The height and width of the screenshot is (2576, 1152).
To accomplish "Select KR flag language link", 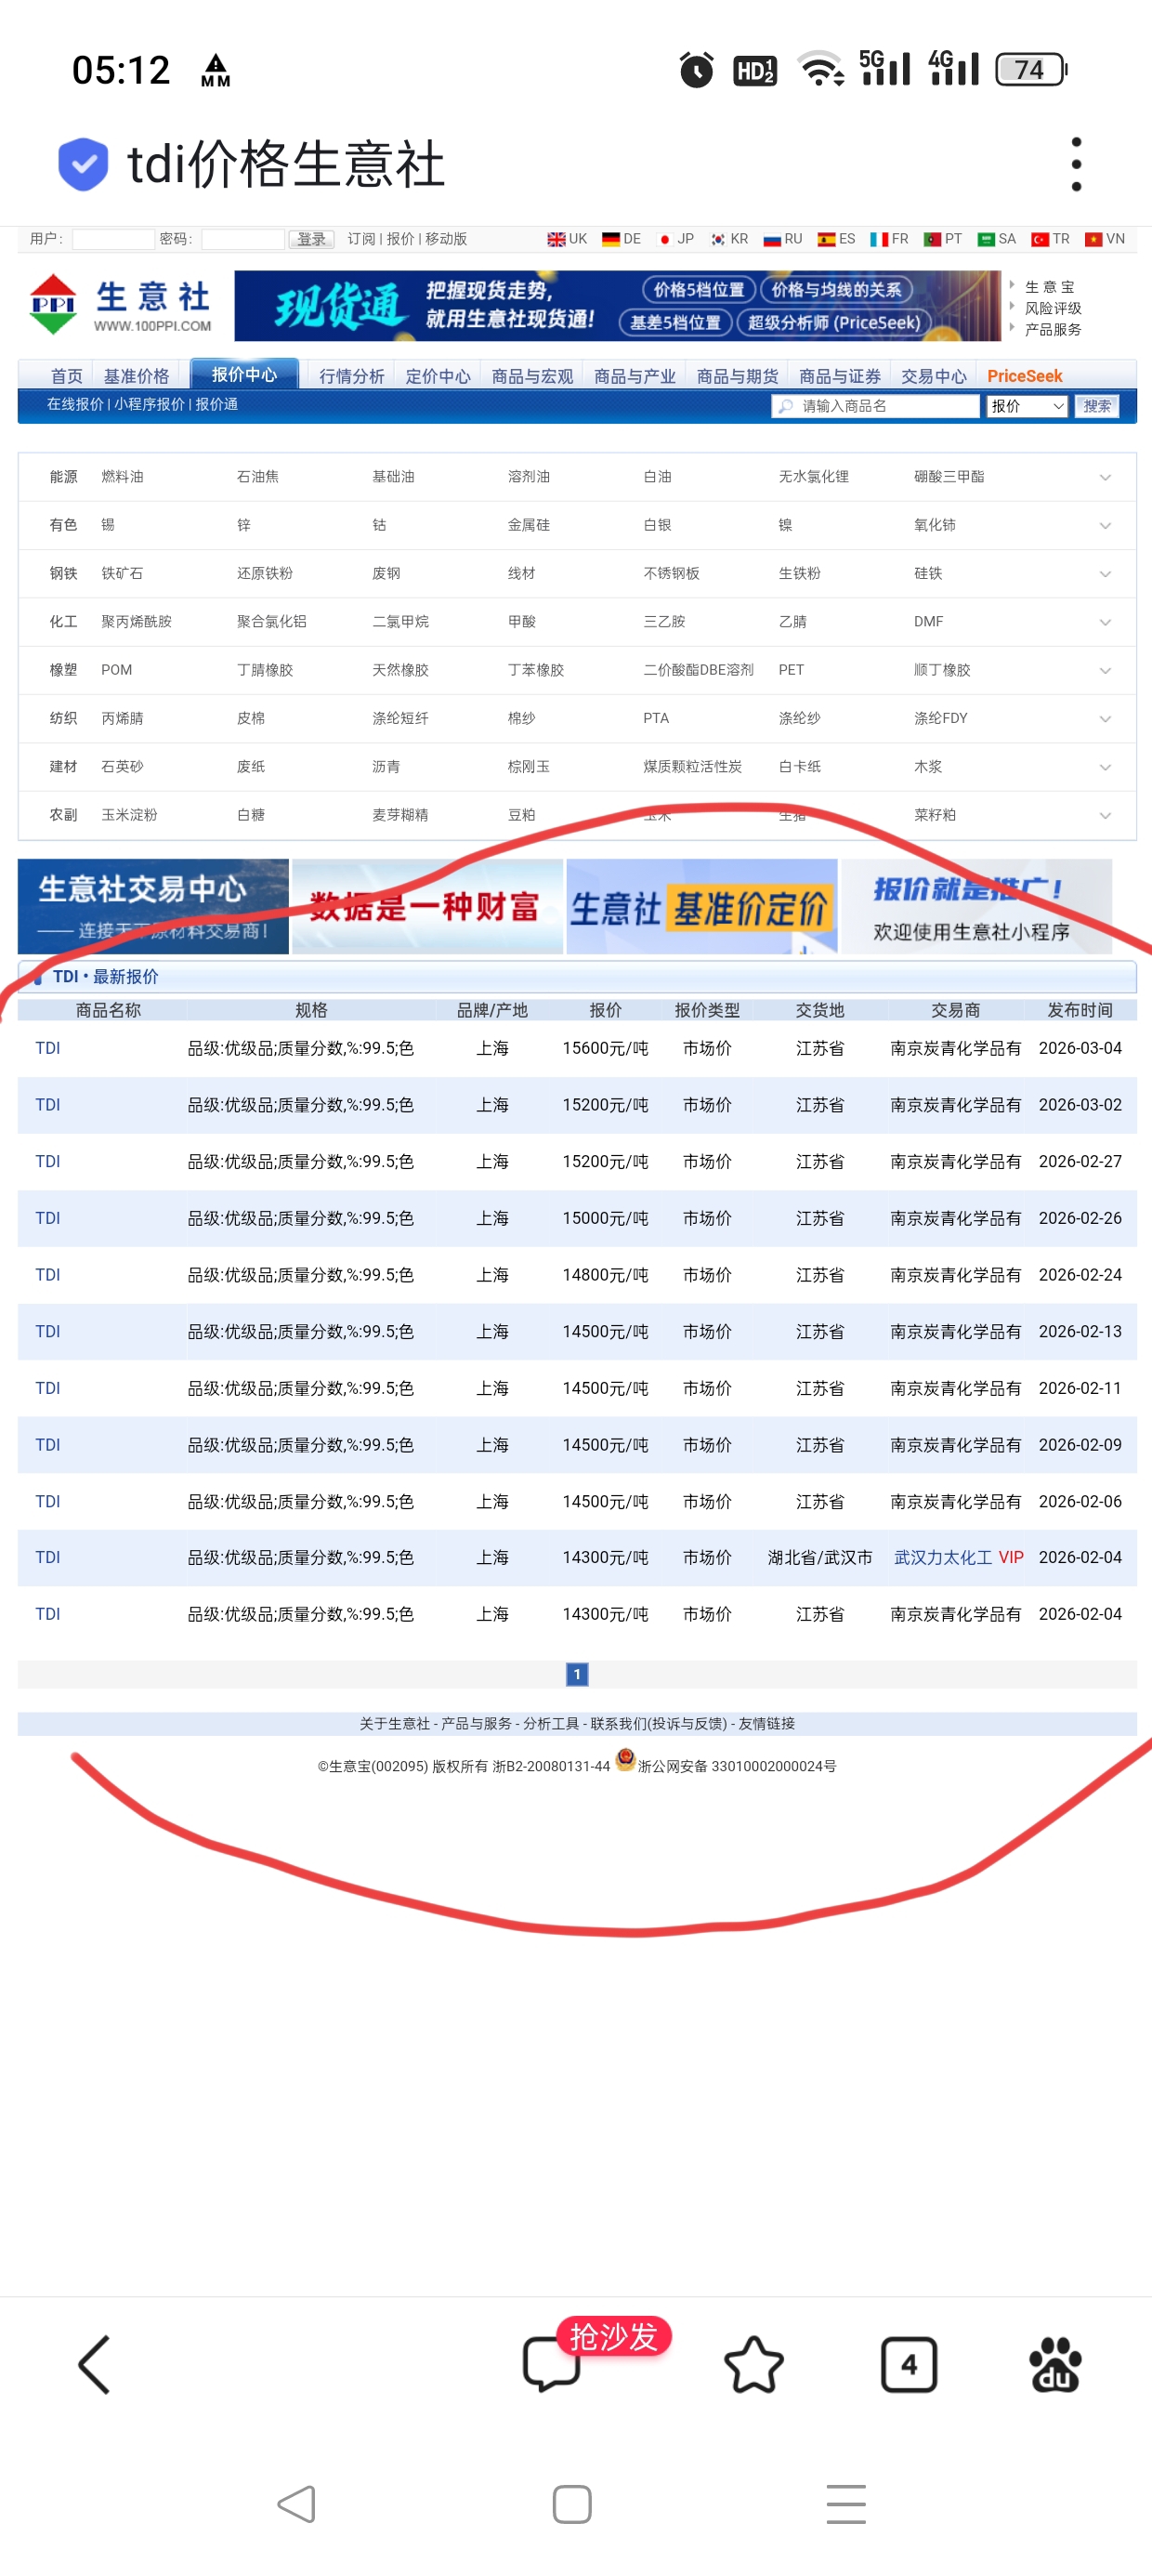I will [729, 239].
